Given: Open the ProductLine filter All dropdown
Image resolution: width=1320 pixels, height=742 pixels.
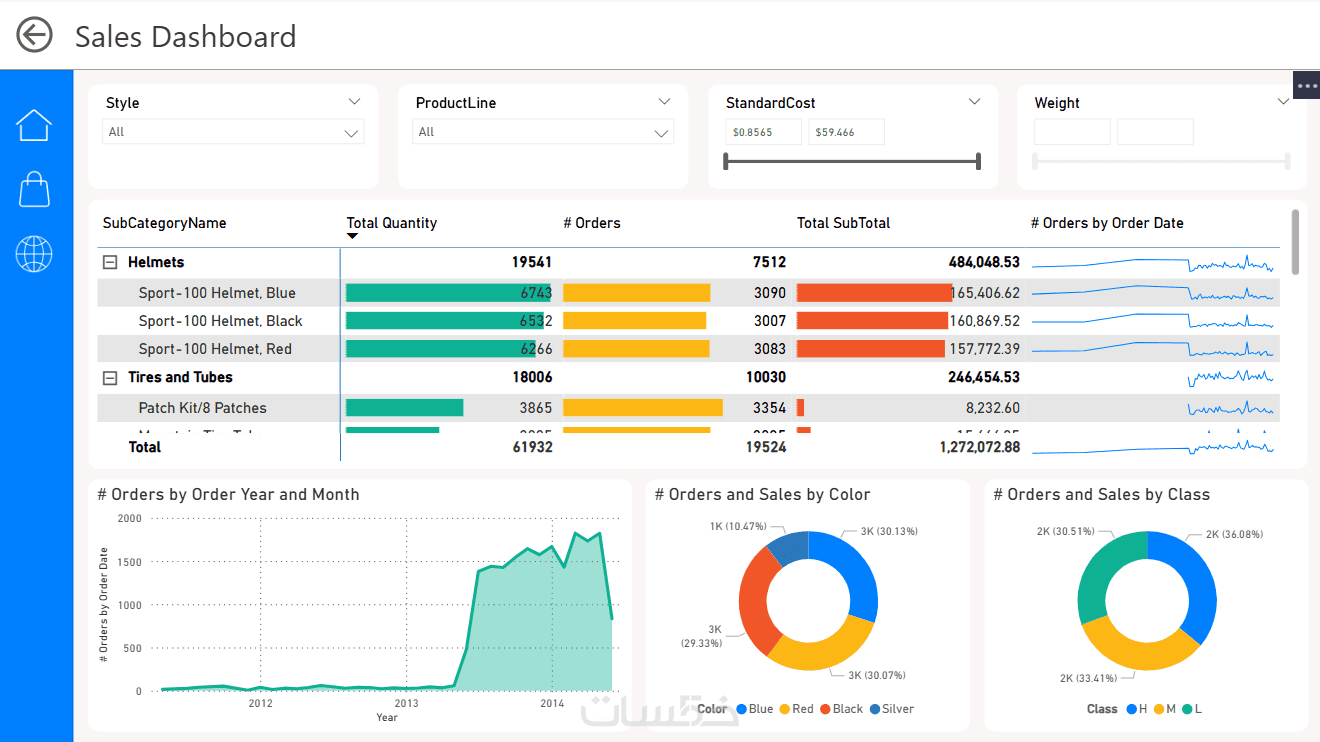Looking at the screenshot, I should 543,132.
